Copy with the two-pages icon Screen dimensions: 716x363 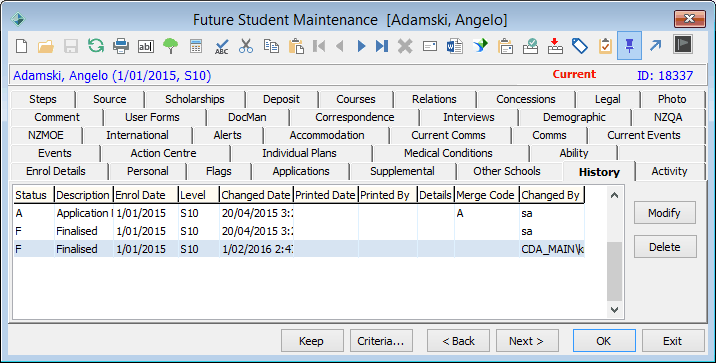point(271,46)
